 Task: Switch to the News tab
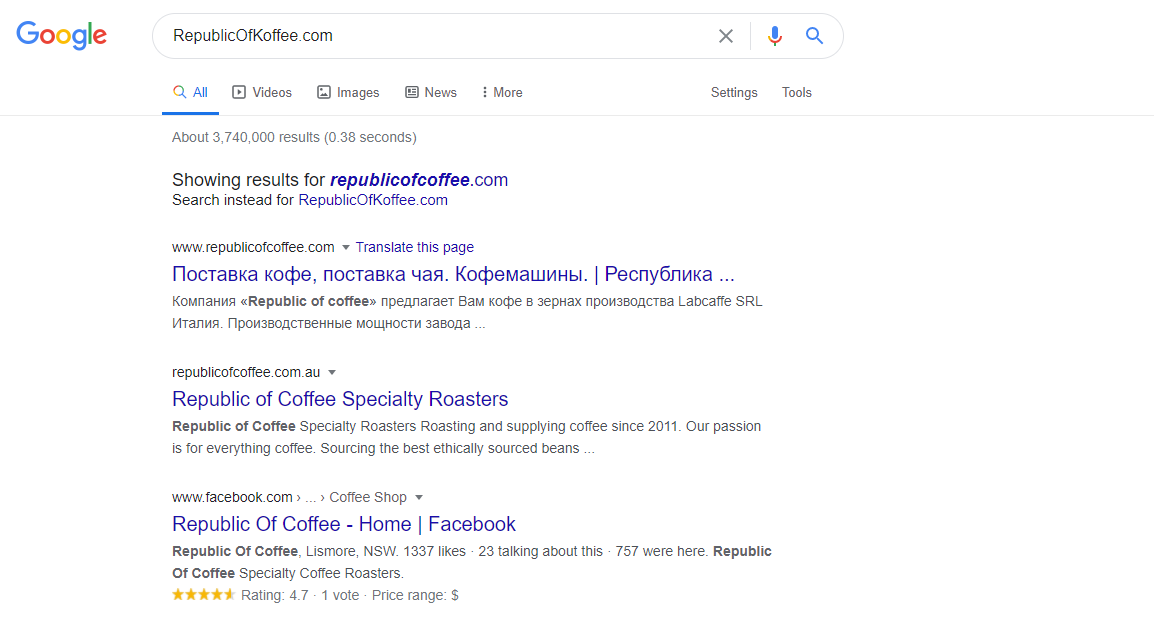tap(431, 92)
